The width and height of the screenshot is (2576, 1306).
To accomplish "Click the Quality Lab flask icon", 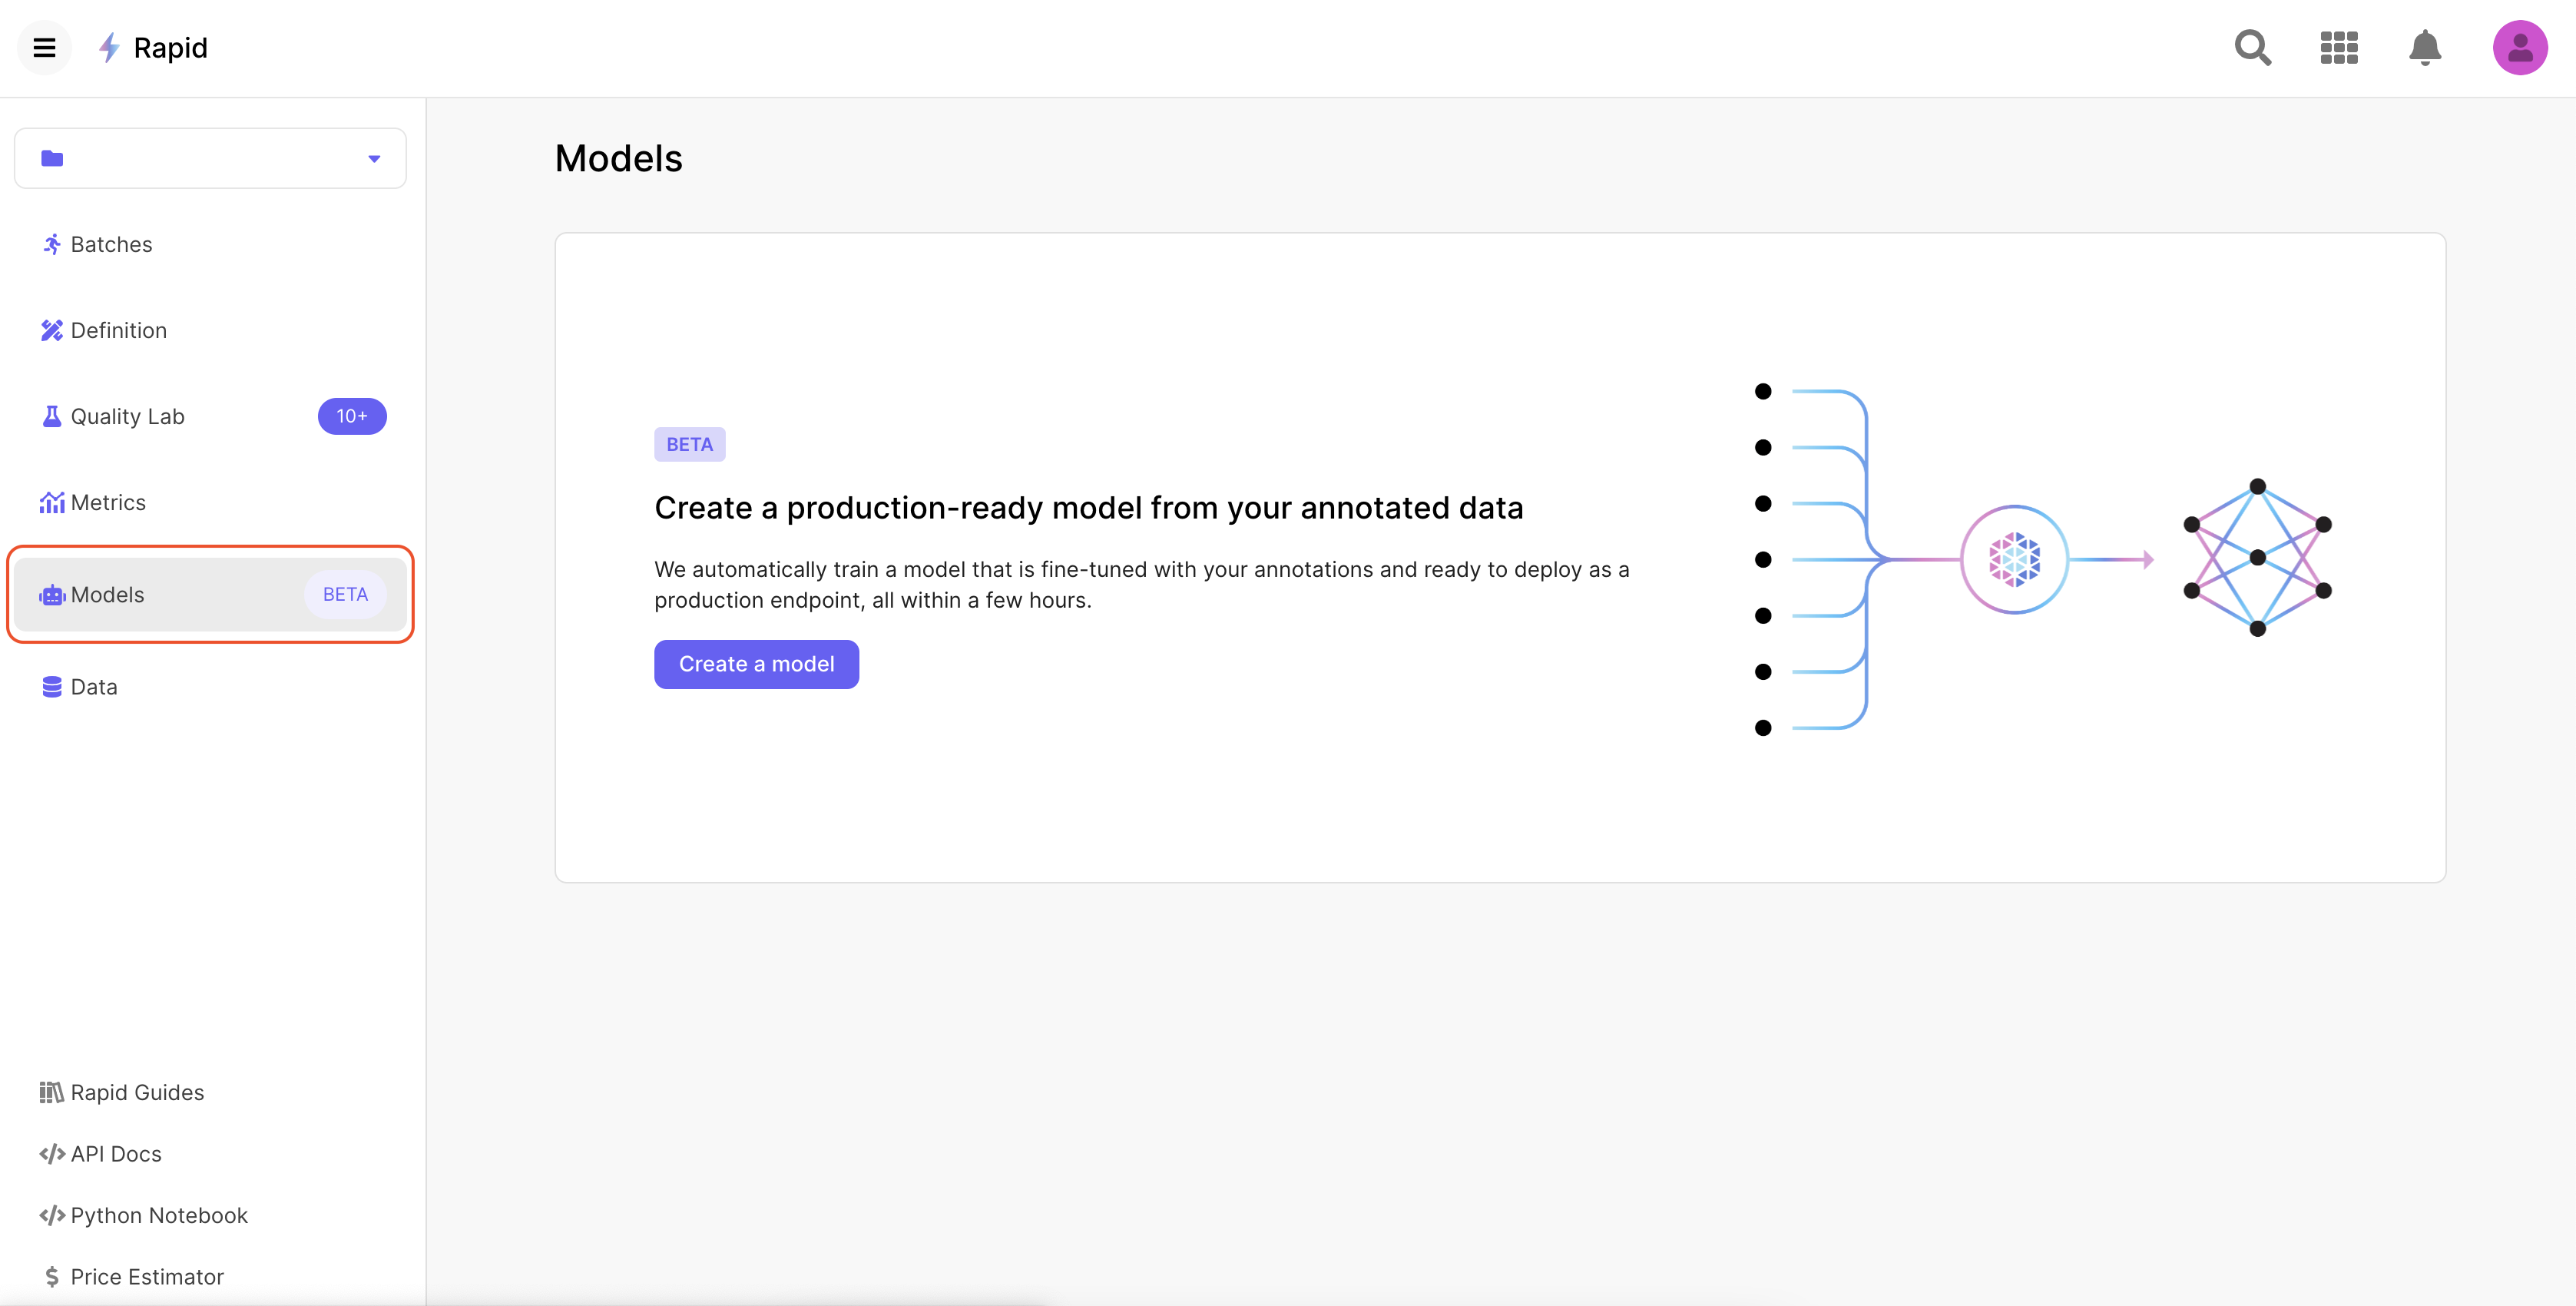I will tap(52, 416).
